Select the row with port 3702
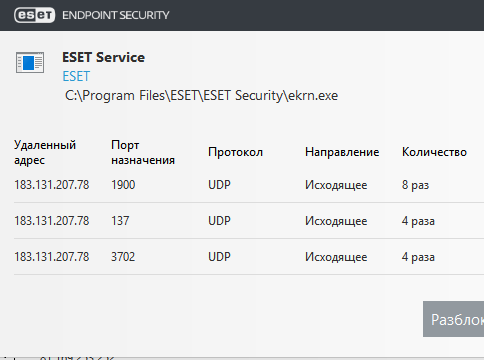 click(249, 257)
